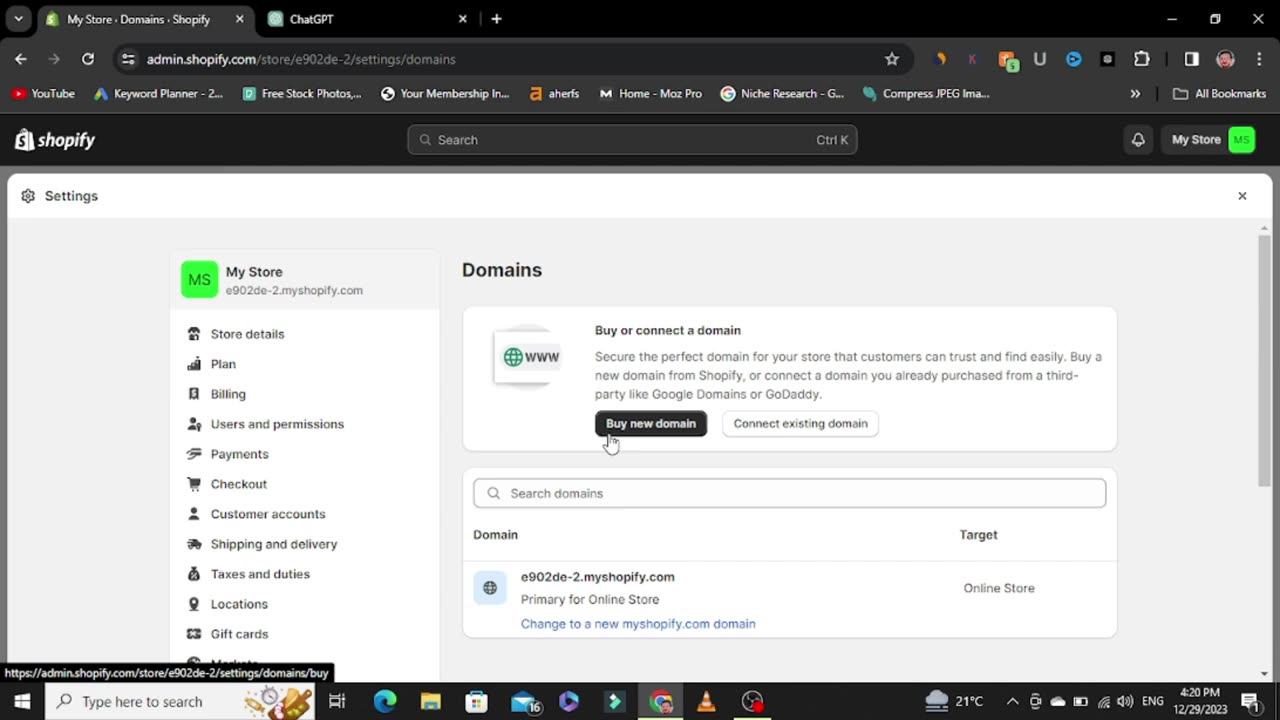Open the My Store account menu
1280x720 pixels.
[1212, 140]
